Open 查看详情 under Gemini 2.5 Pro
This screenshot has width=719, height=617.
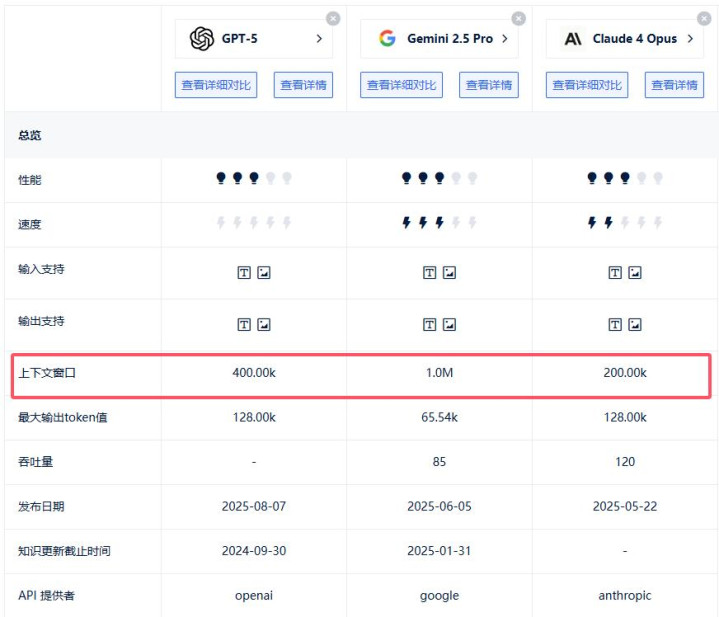[489, 85]
